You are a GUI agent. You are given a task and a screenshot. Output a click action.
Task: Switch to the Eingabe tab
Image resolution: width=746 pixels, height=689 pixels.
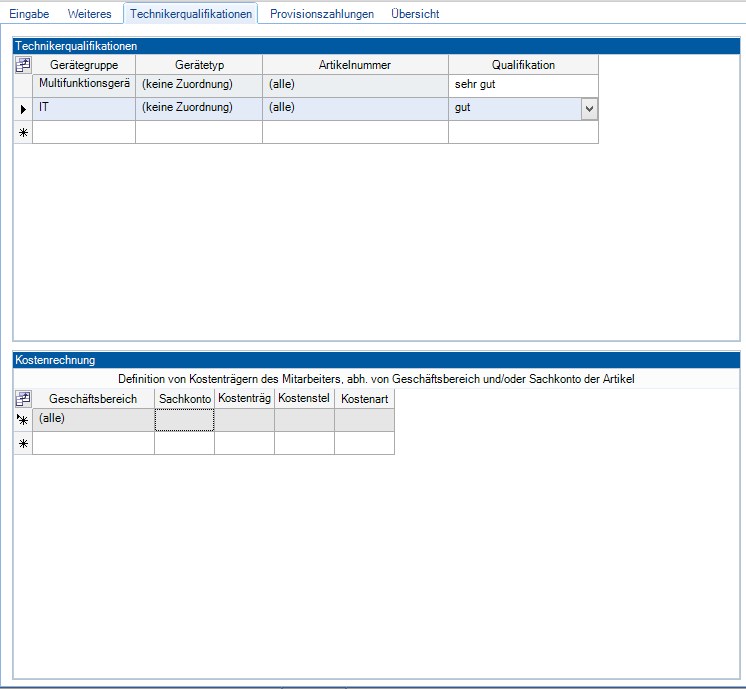pos(29,14)
